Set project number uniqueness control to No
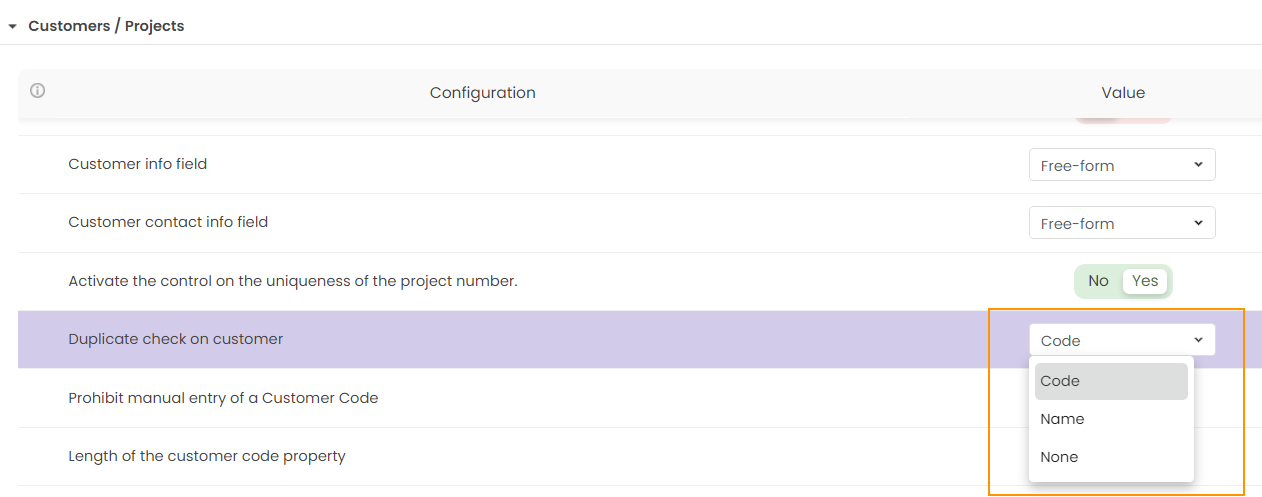Viewport: 1262px width, 497px height. (1098, 281)
